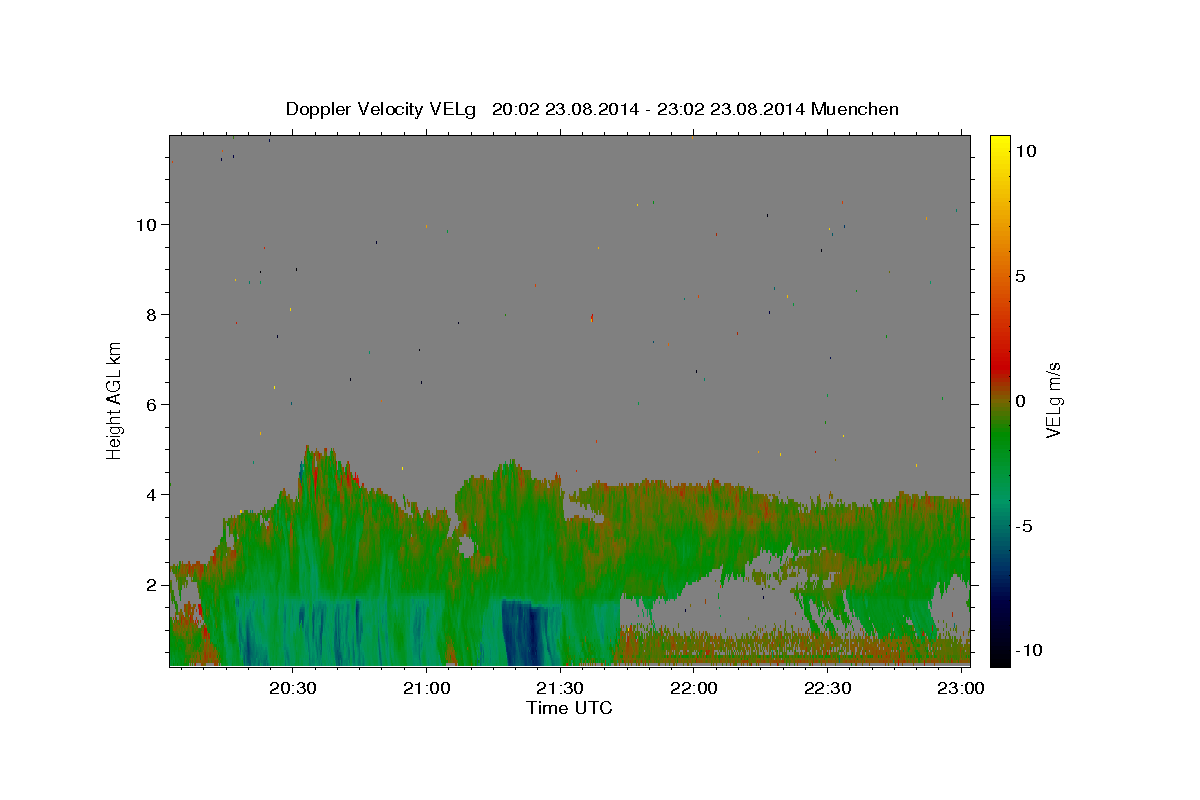Click the 21:00 time tick label
Viewport: 1200px width, 800px height.
point(426,688)
